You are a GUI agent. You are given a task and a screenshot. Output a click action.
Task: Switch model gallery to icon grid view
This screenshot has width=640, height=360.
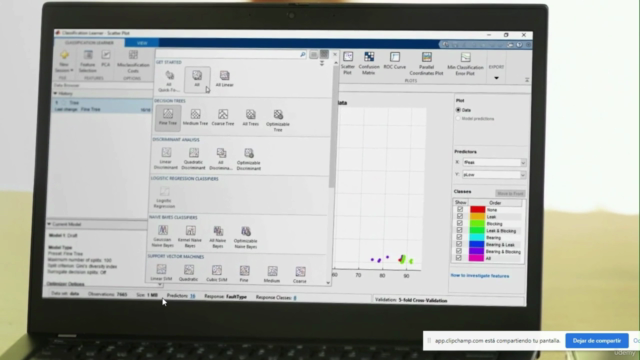point(324,54)
